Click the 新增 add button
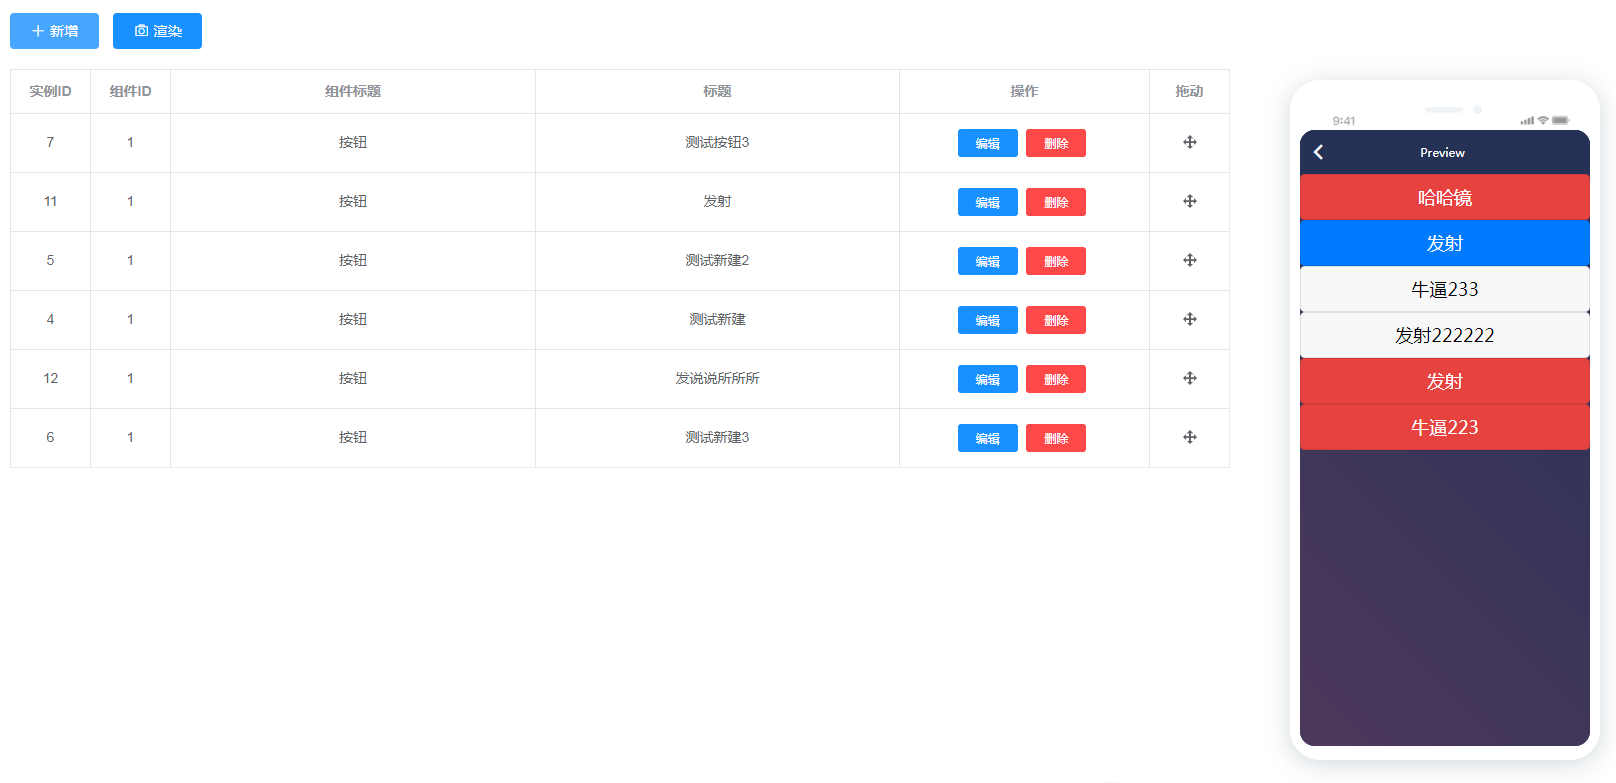Screen dimensions: 1616x783 click(x=54, y=31)
